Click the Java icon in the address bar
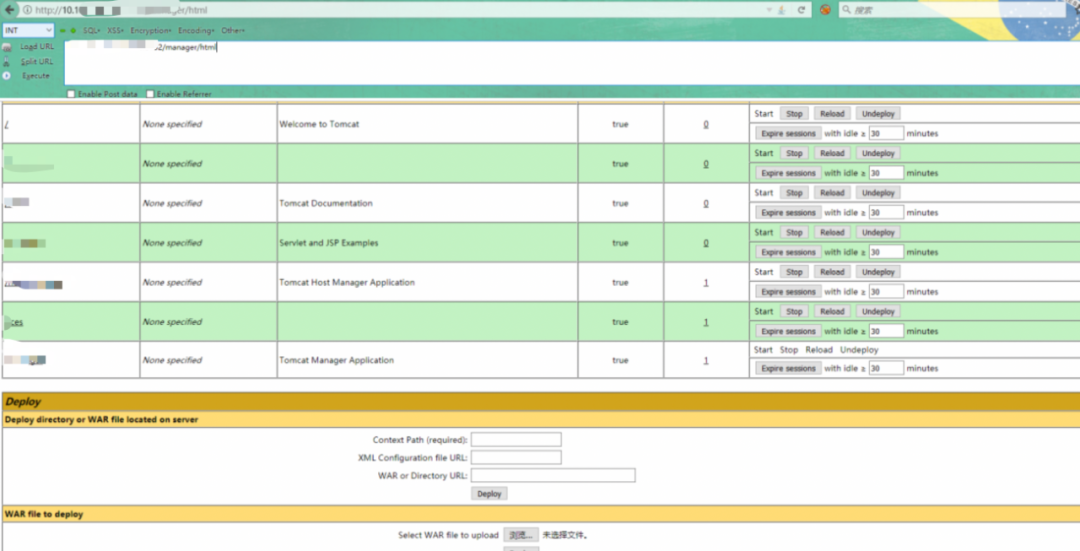Image resolution: width=1080 pixels, height=551 pixels. (x=782, y=10)
